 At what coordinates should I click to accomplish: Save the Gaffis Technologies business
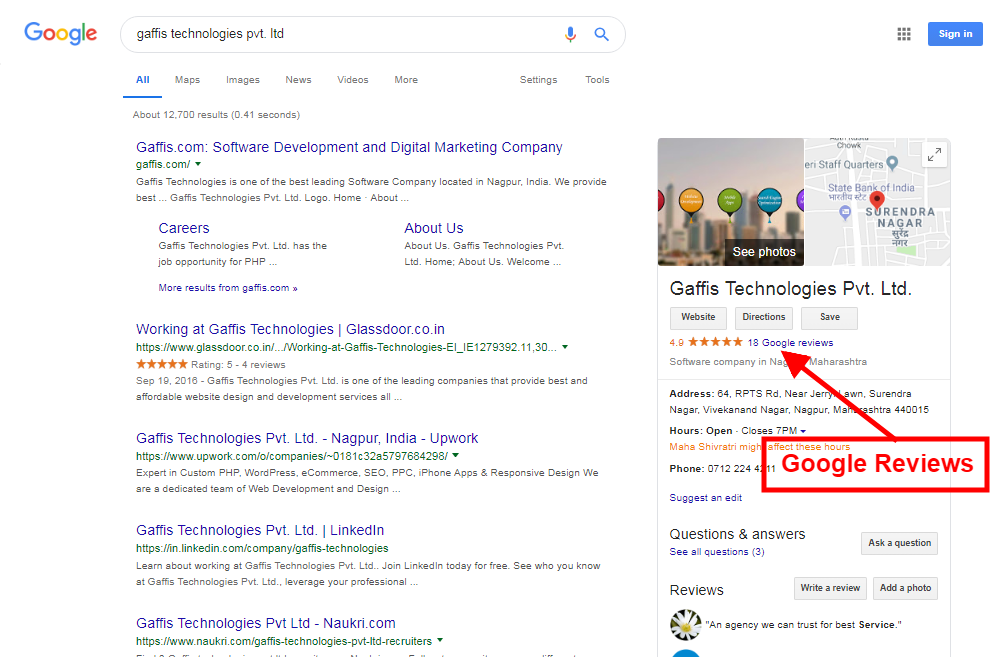pos(830,317)
